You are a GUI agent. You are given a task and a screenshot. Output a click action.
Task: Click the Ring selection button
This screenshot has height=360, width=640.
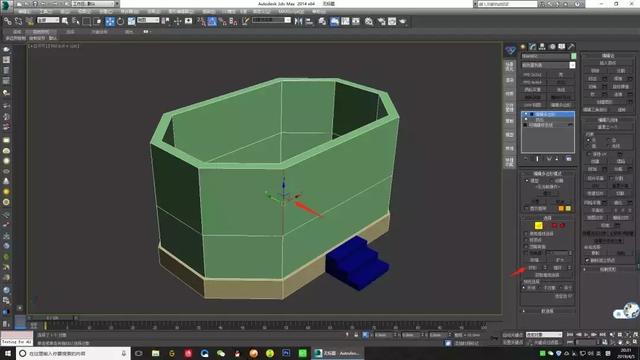532,268
